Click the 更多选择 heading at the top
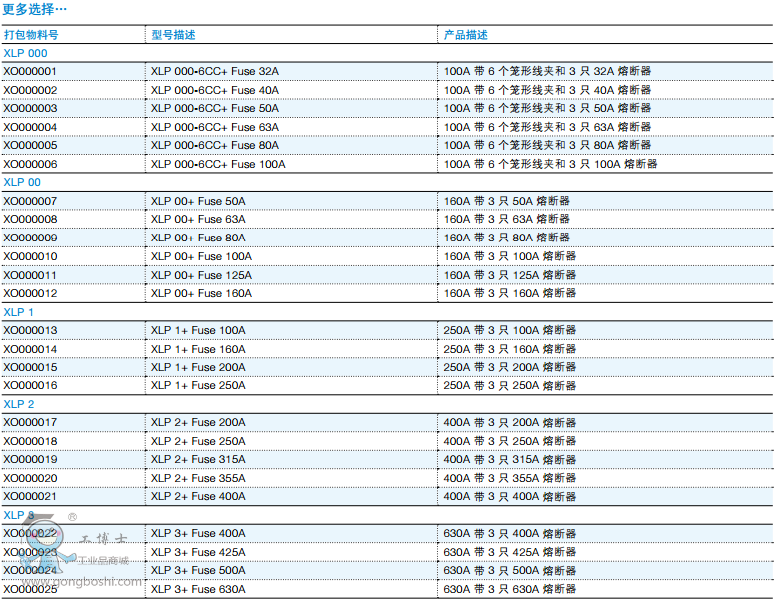 (x=35, y=9)
